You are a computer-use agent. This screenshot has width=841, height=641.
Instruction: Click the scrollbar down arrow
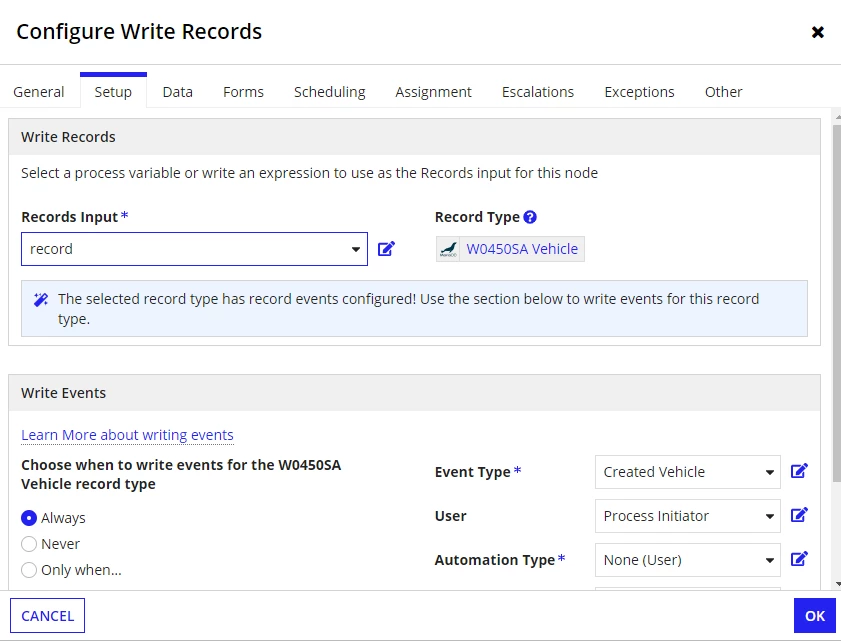[837, 584]
